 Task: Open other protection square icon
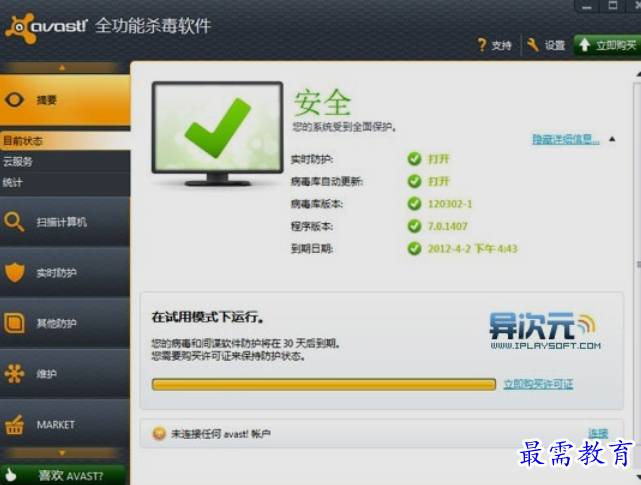click(x=14, y=323)
